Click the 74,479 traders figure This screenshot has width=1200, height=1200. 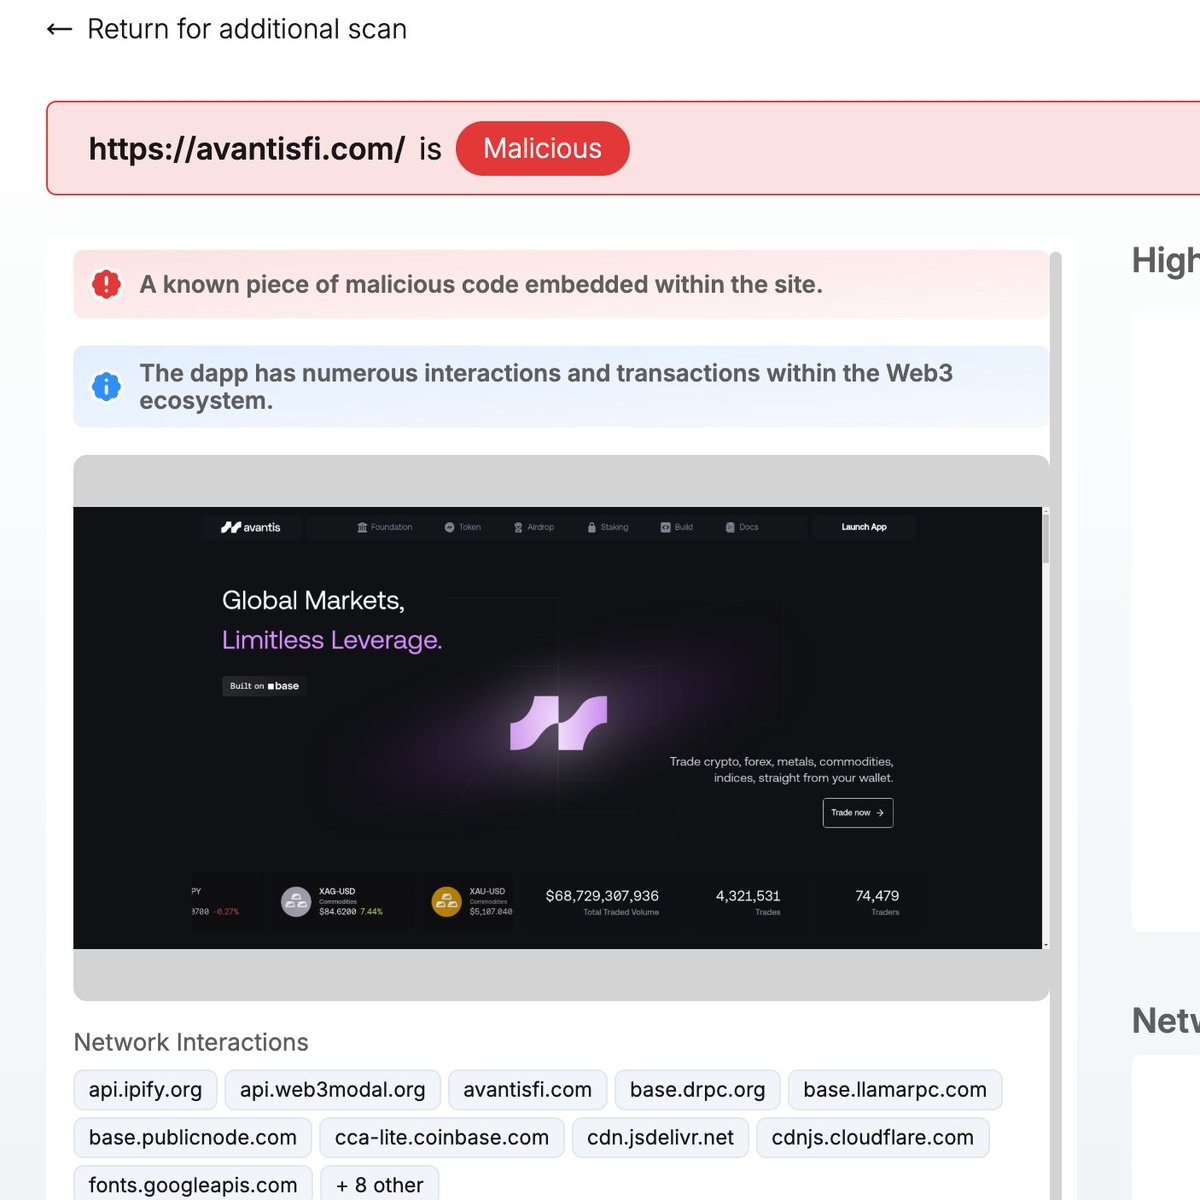(x=877, y=896)
